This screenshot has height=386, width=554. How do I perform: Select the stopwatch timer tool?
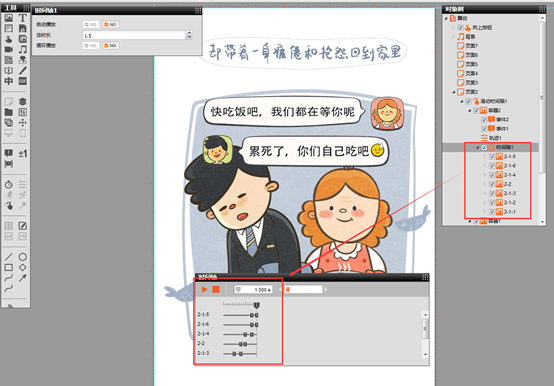9,184
